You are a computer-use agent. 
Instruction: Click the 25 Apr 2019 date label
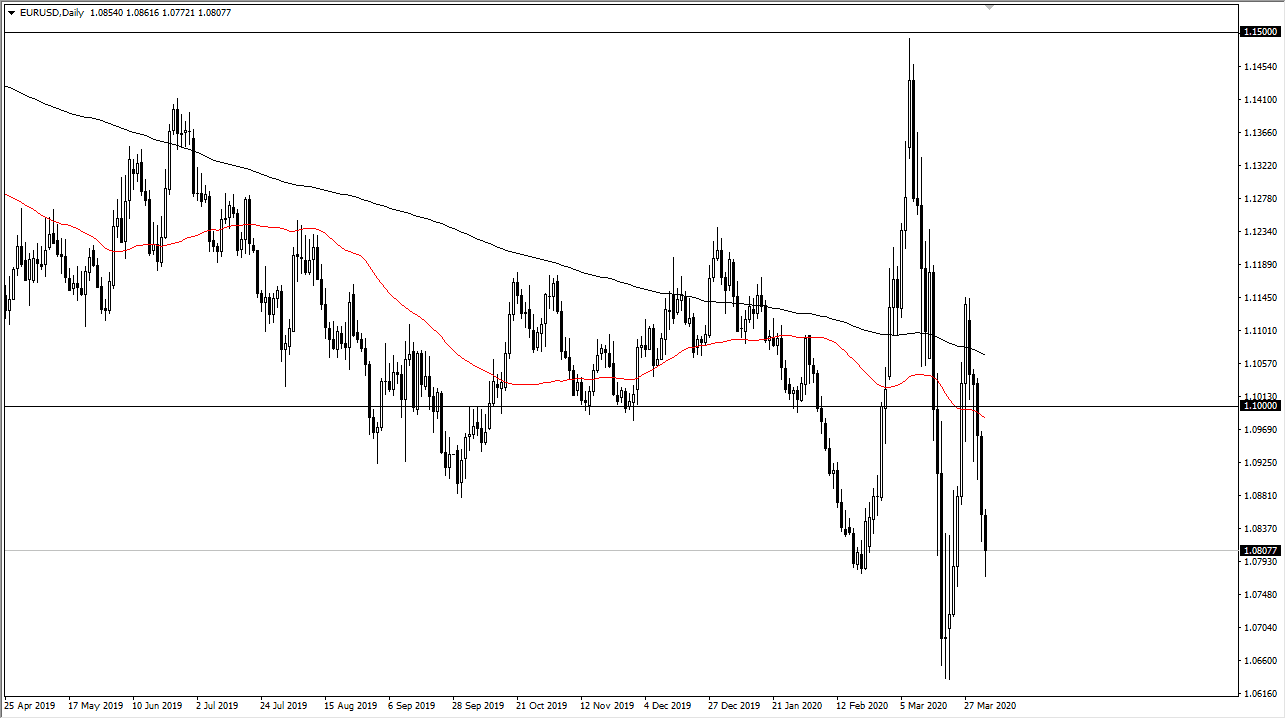(x=30, y=705)
